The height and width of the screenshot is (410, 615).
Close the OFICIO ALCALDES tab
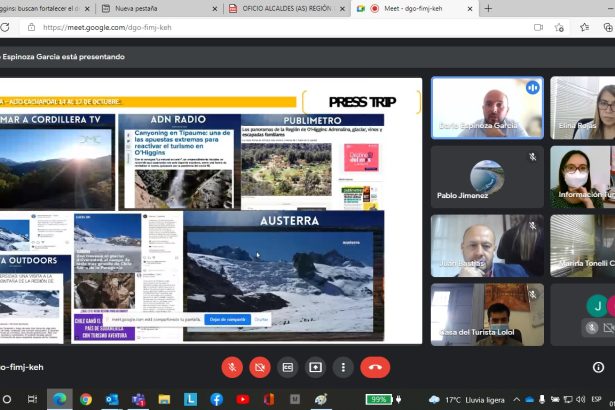(342, 8)
